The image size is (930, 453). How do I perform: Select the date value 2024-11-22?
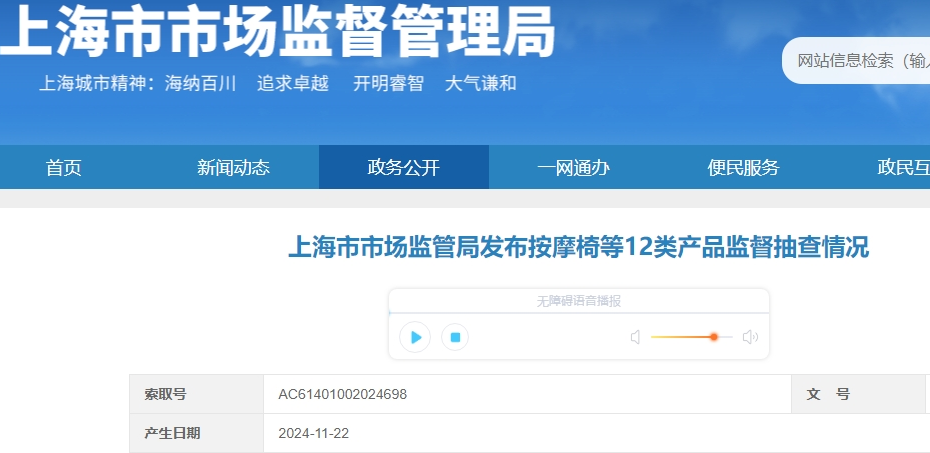coord(314,433)
